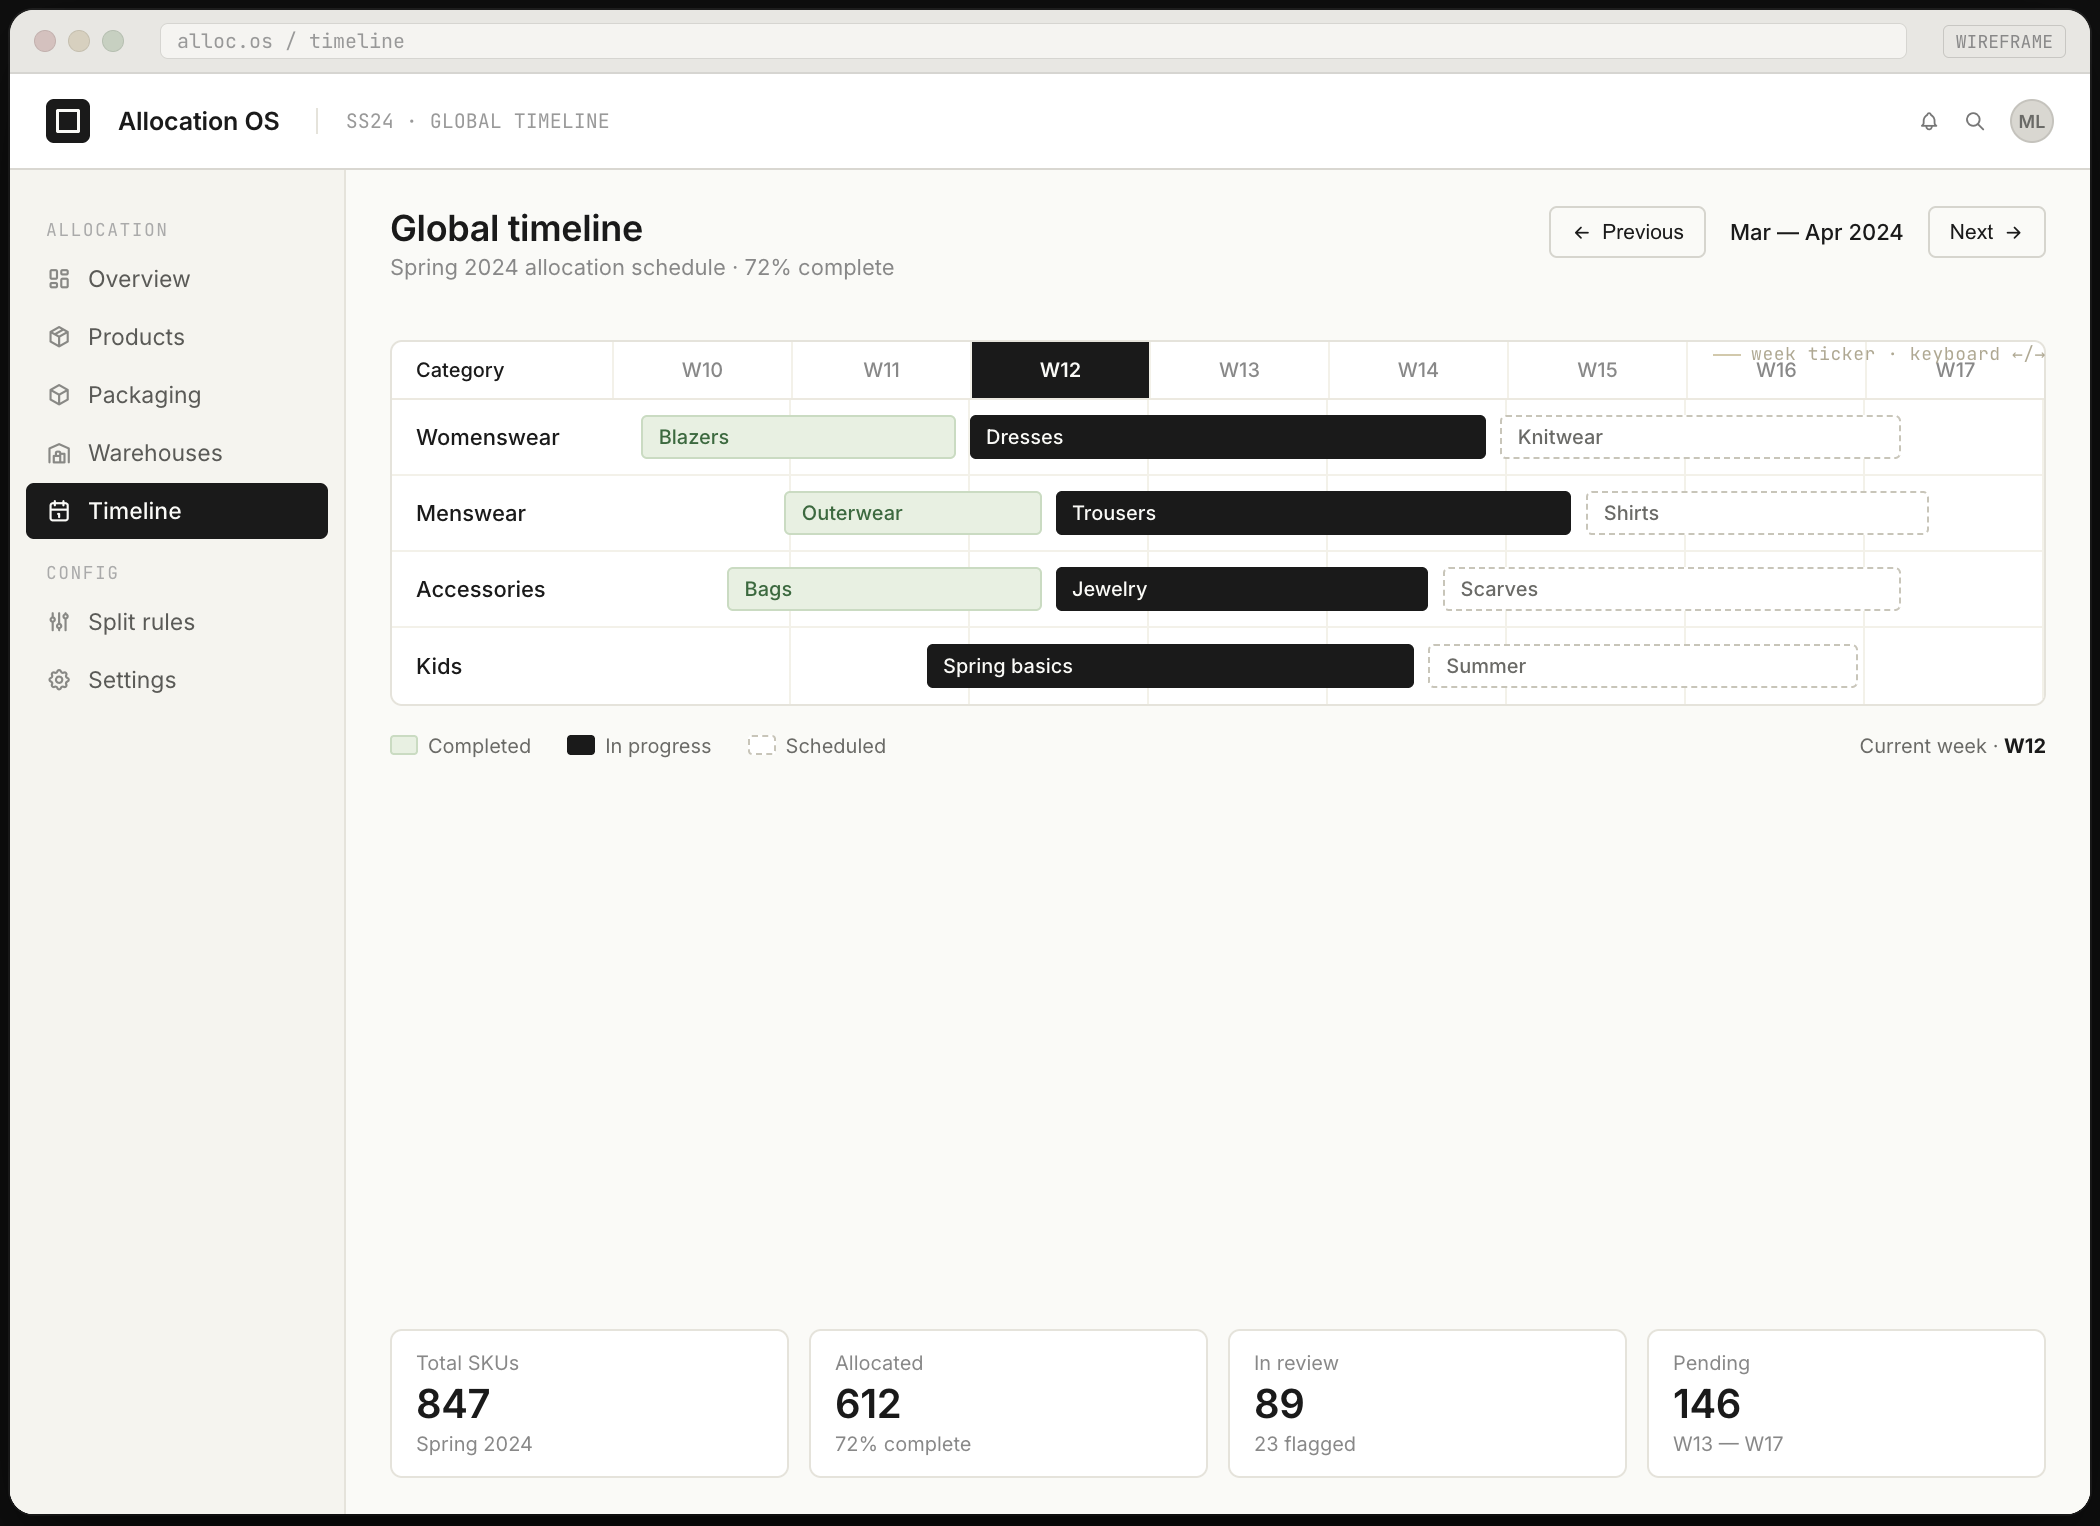Click the search magnifier icon
This screenshot has width=2100, height=1526.
pos(1975,121)
